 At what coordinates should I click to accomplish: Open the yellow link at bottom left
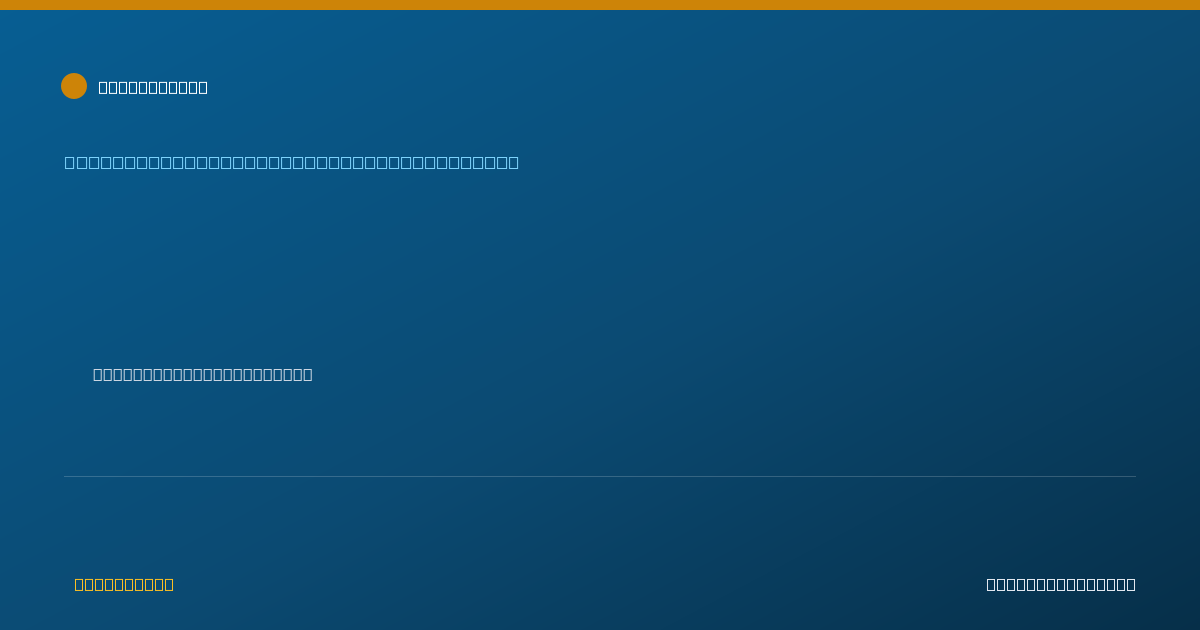pyautogui.click(x=124, y=584)
